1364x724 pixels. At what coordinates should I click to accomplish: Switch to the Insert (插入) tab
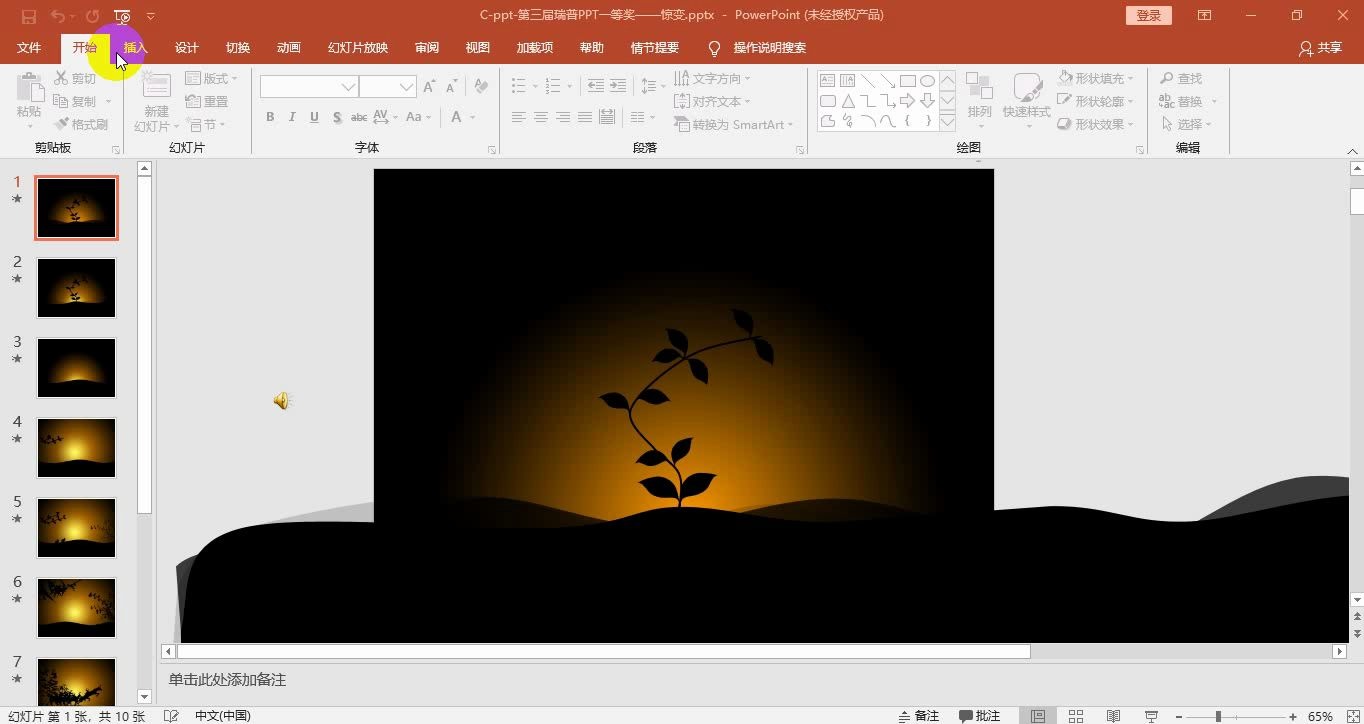click(x=135, y=48)
